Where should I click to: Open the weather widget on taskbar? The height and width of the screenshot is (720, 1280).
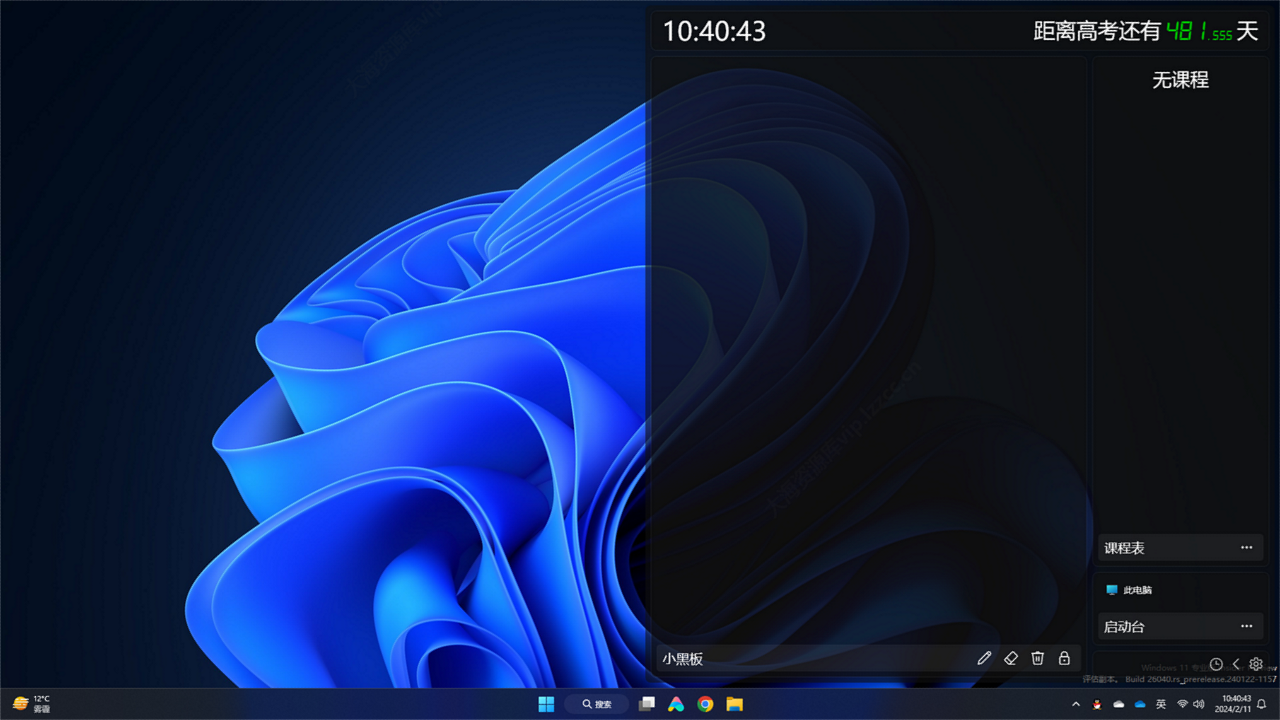[x=31, y=704]
